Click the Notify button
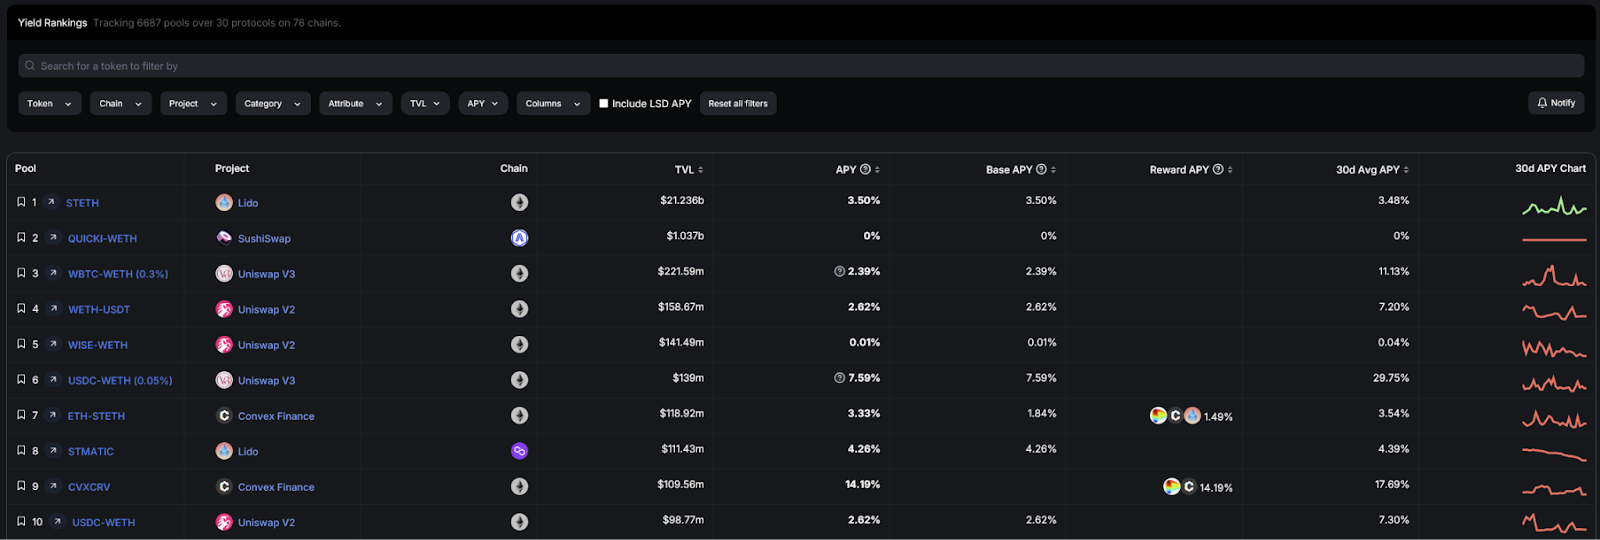This screenshot has height=540, width=1600. [x=1556, y=103]
